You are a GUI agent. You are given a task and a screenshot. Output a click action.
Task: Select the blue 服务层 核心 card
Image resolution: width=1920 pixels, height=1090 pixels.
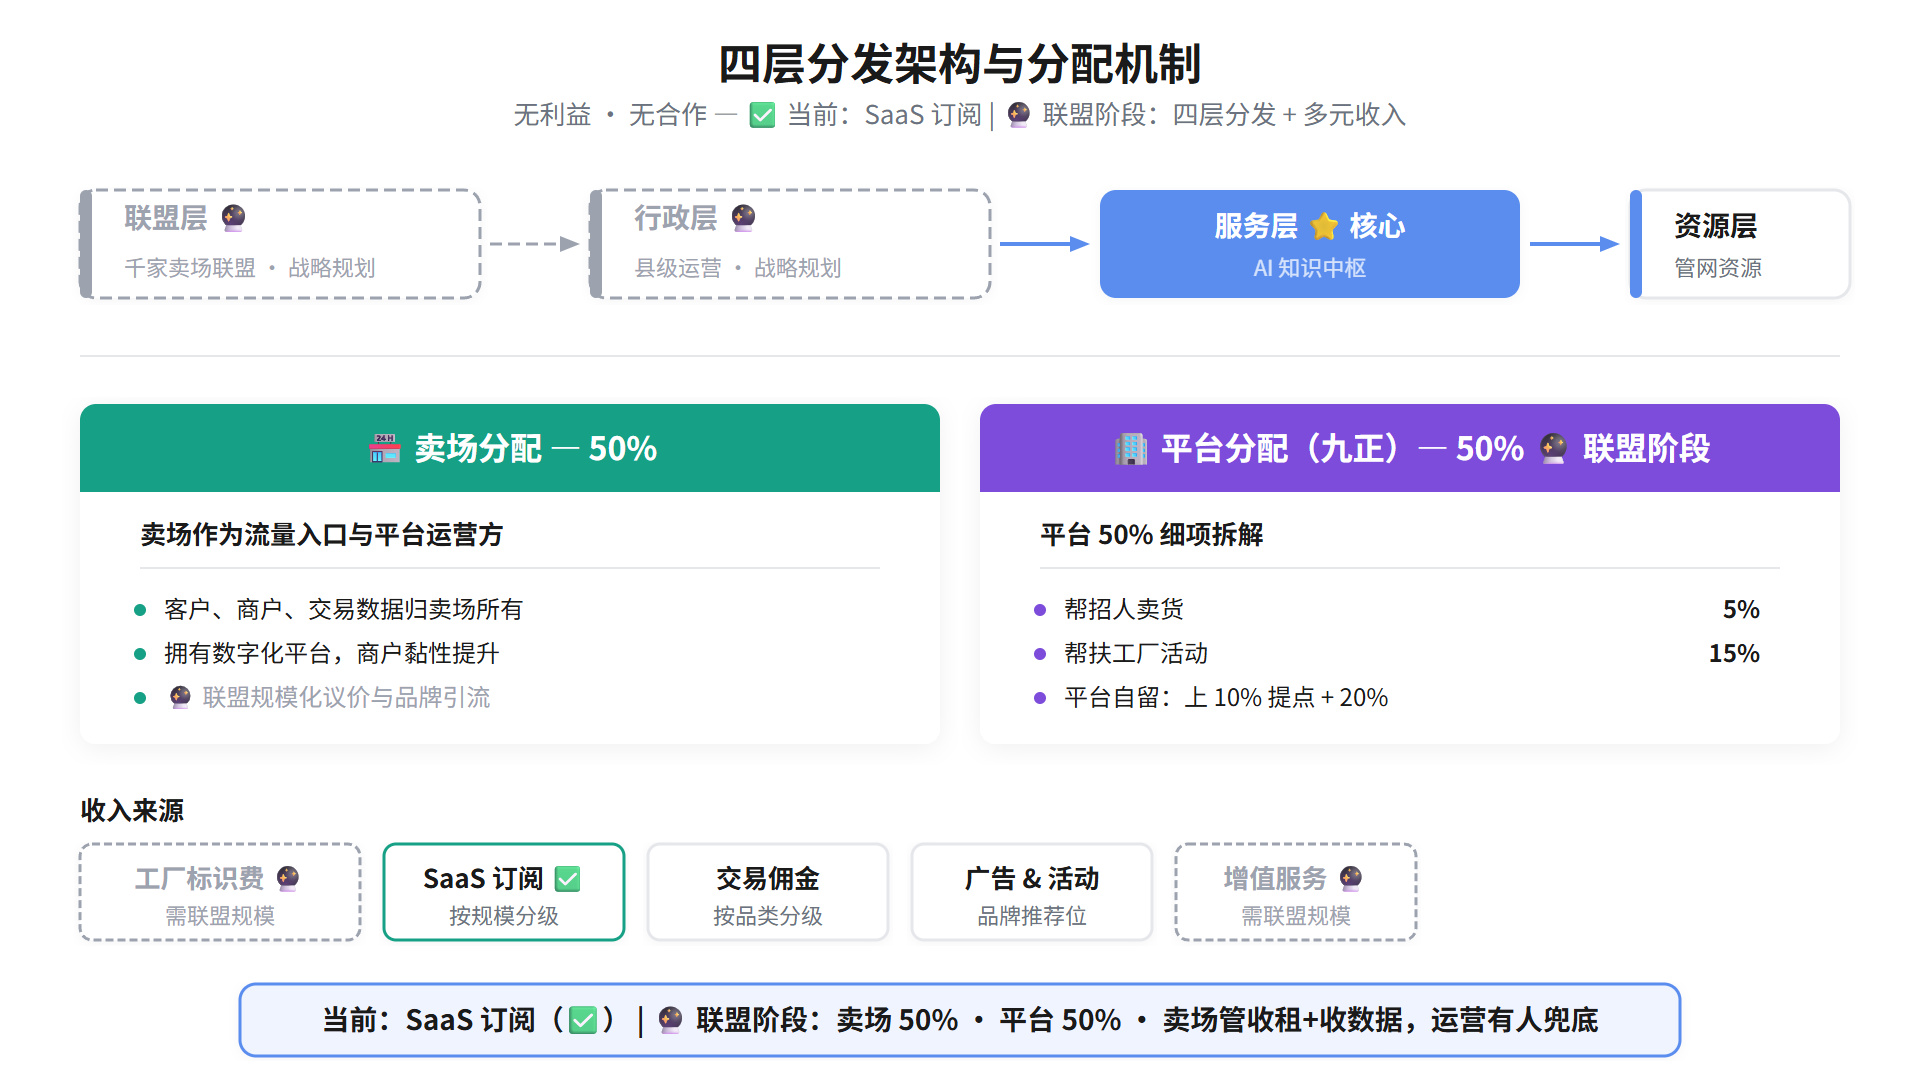coord(1310,244)
